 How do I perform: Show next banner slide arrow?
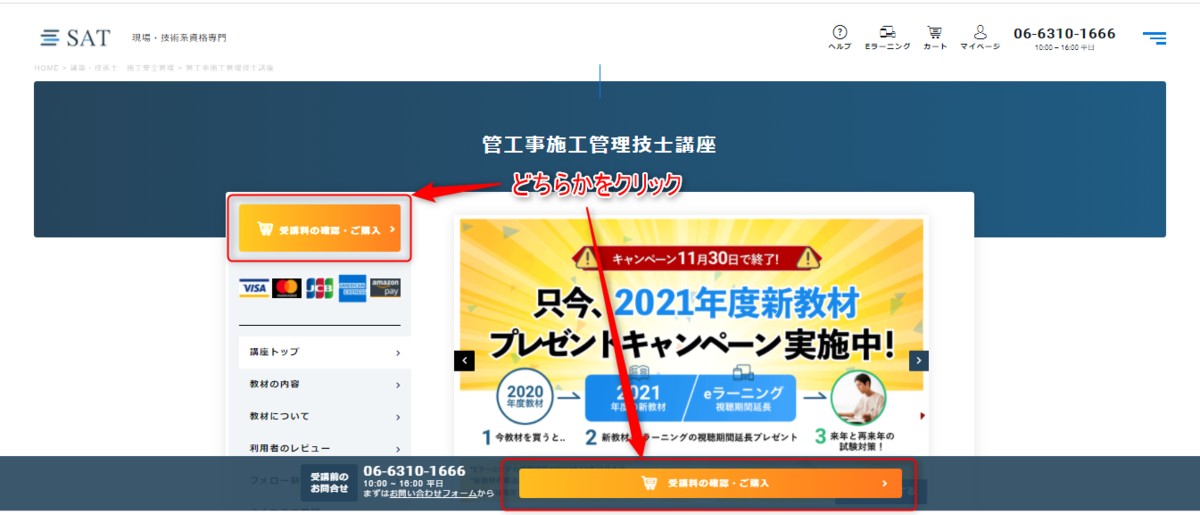coord(919,361)
